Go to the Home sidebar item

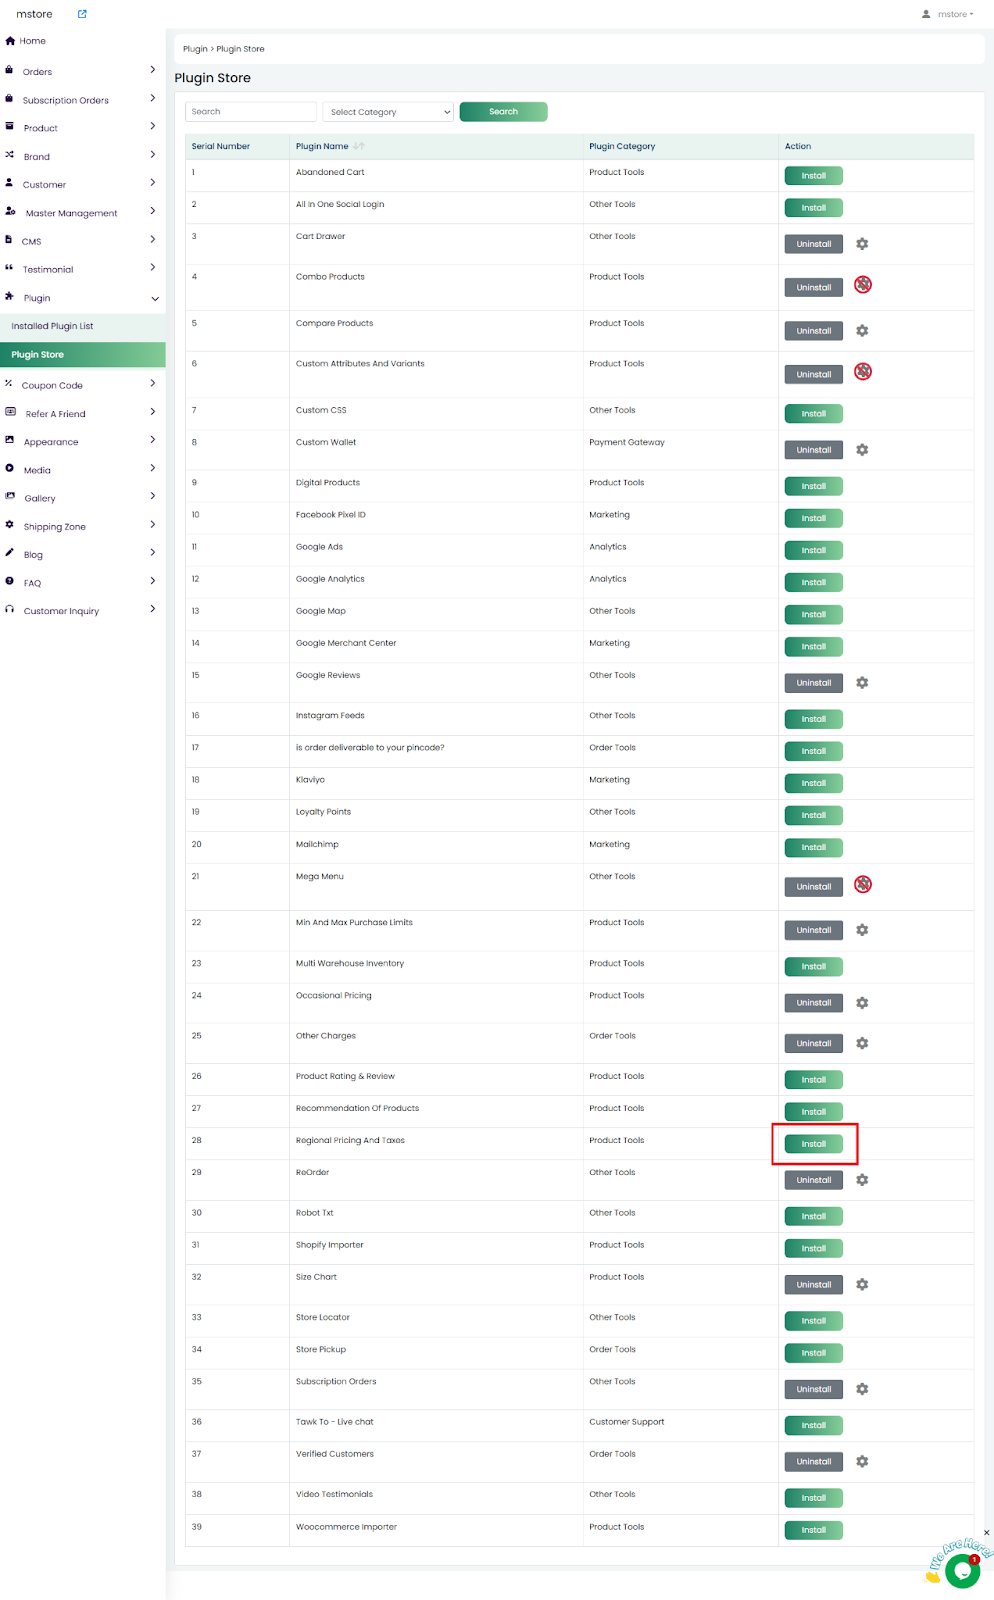point(32,41)
